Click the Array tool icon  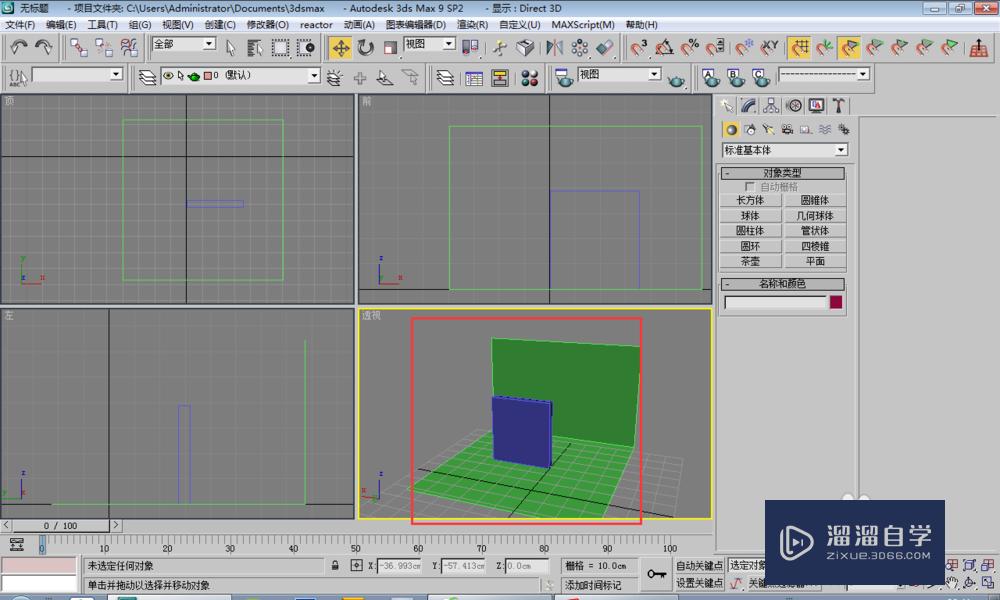click(579, 48)
